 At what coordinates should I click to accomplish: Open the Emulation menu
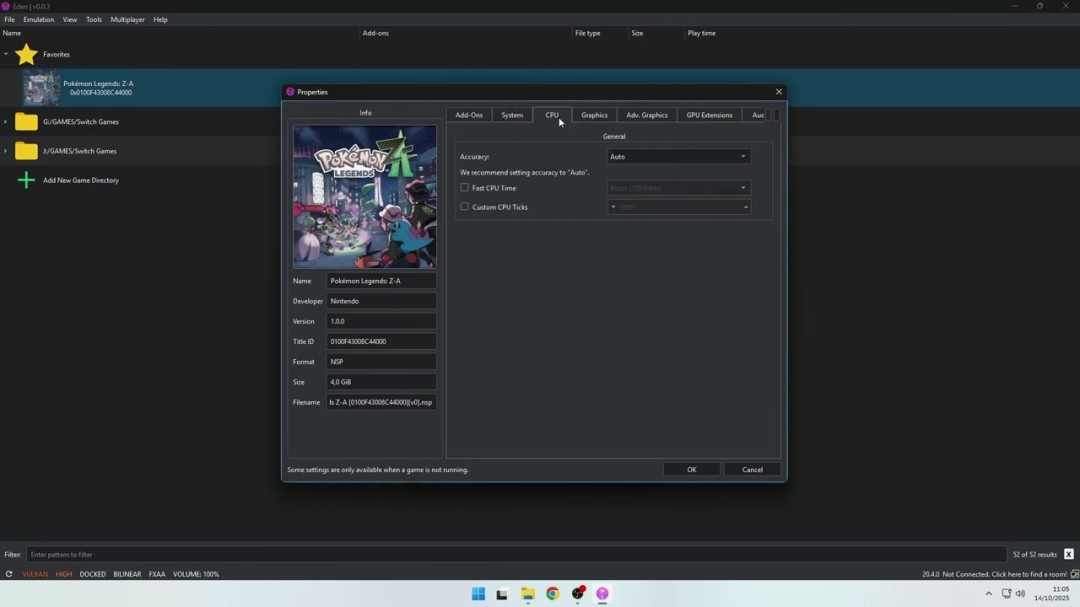pos(39,19)
